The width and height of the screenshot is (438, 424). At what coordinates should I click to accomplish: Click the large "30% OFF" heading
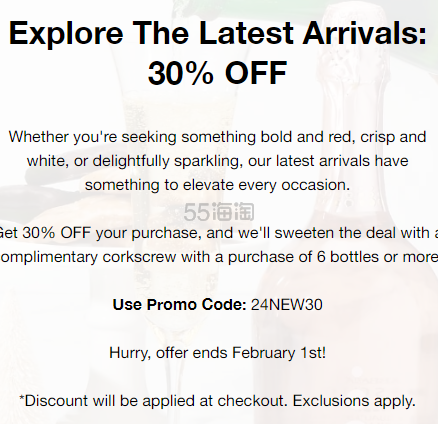tap(218, 73)
